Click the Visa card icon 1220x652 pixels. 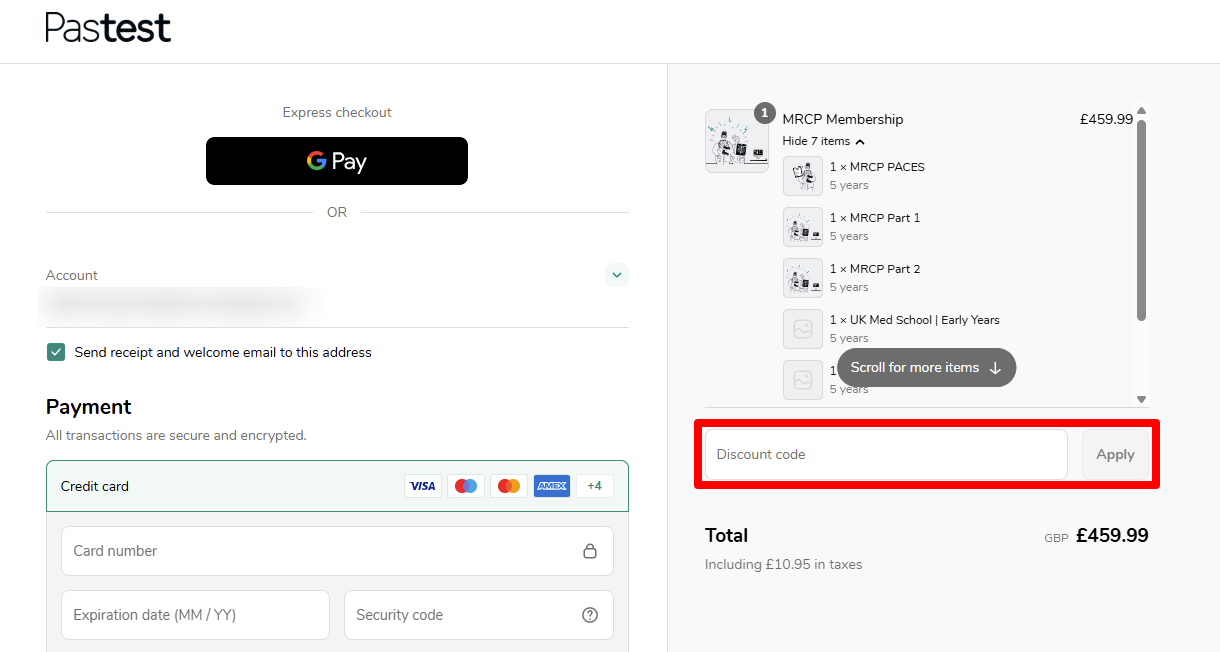click(423, 486)
